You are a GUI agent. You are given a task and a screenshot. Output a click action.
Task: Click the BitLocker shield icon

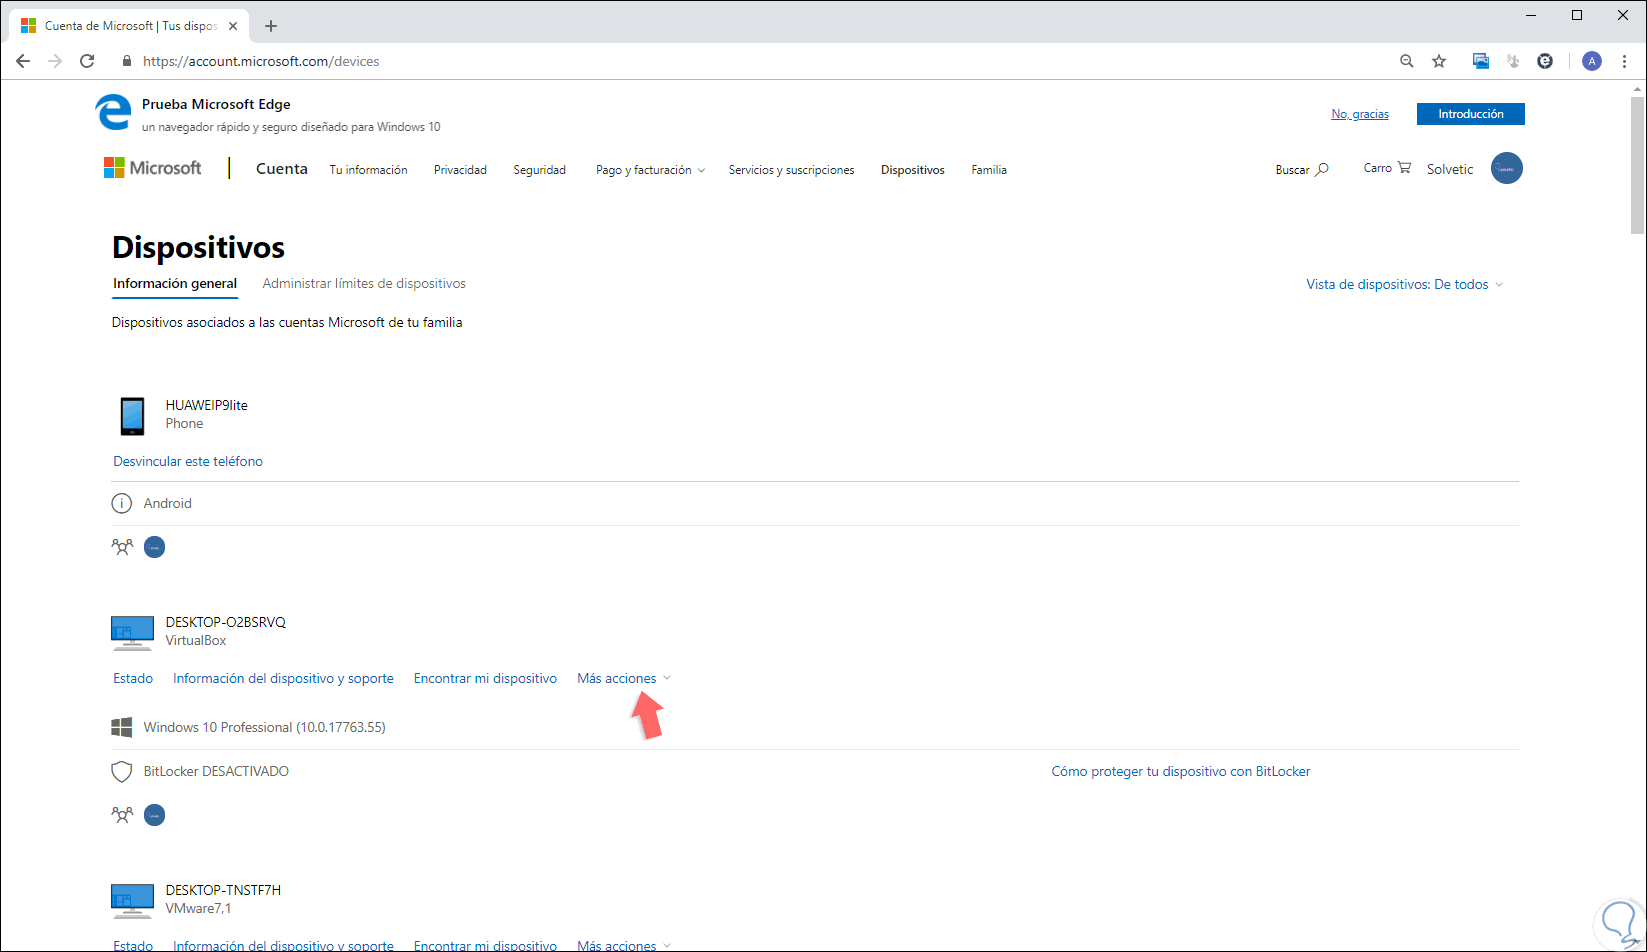[x=122, y=772]
